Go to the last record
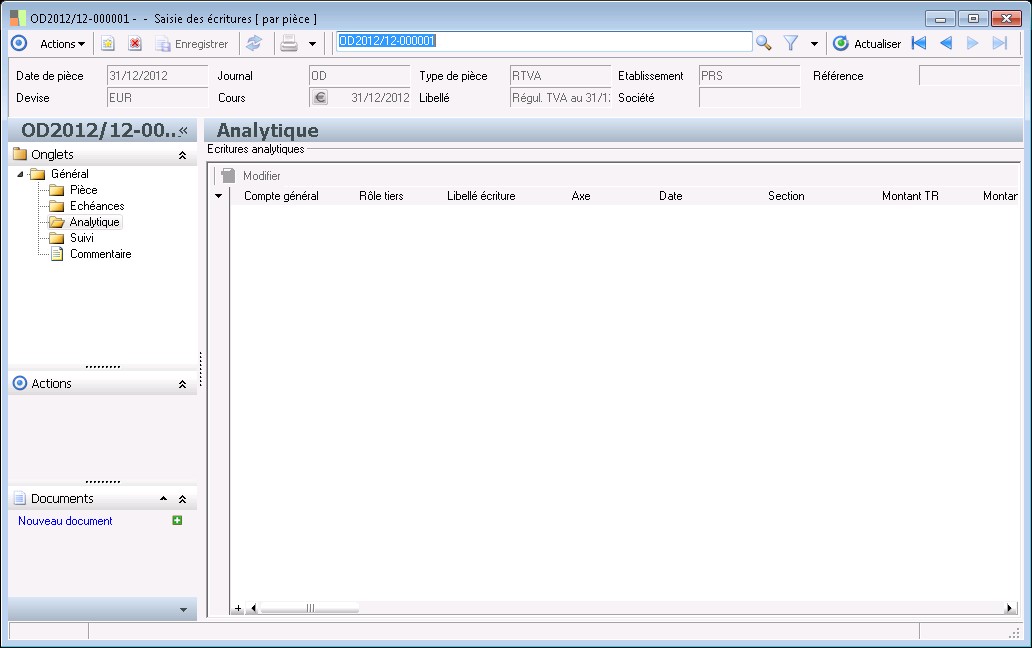Screen dimensions: 1032x648 1000,43
